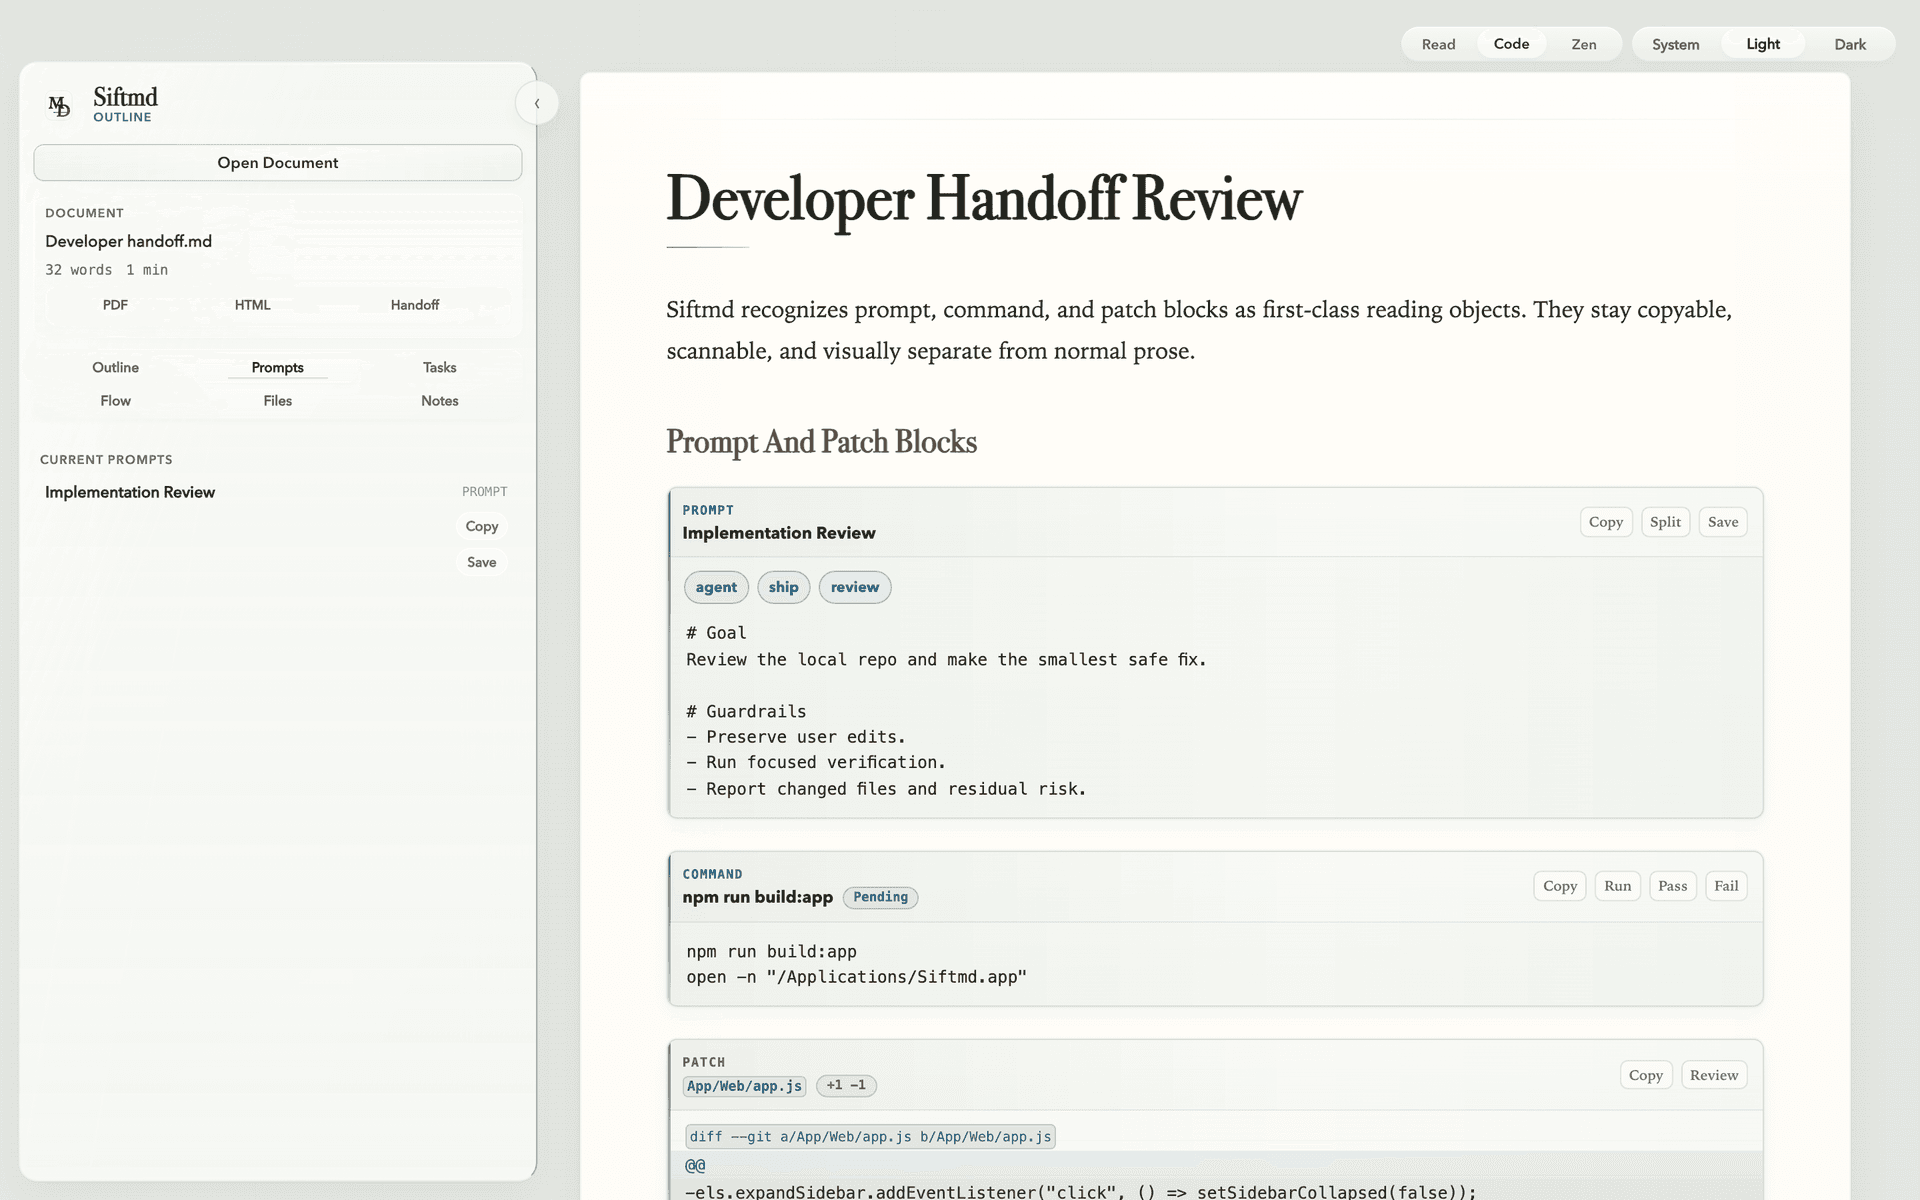Click the App/Web/app.js file label
The width and height of the screenshot is (1920, 1200).
745,1086
